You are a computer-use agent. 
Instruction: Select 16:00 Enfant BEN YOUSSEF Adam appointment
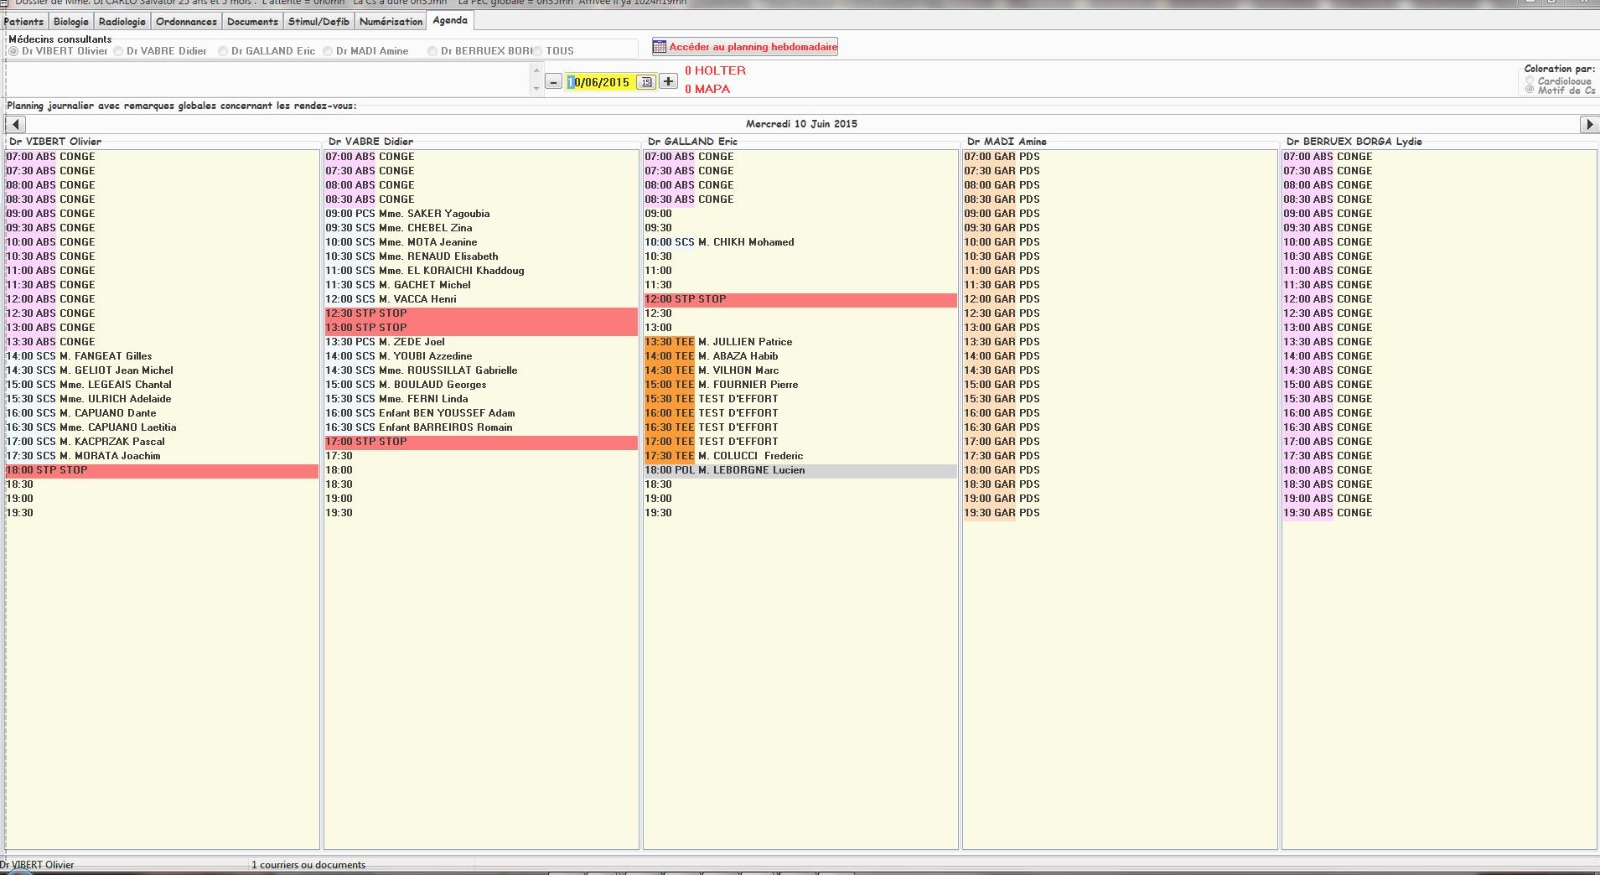(x=481, y=413)
